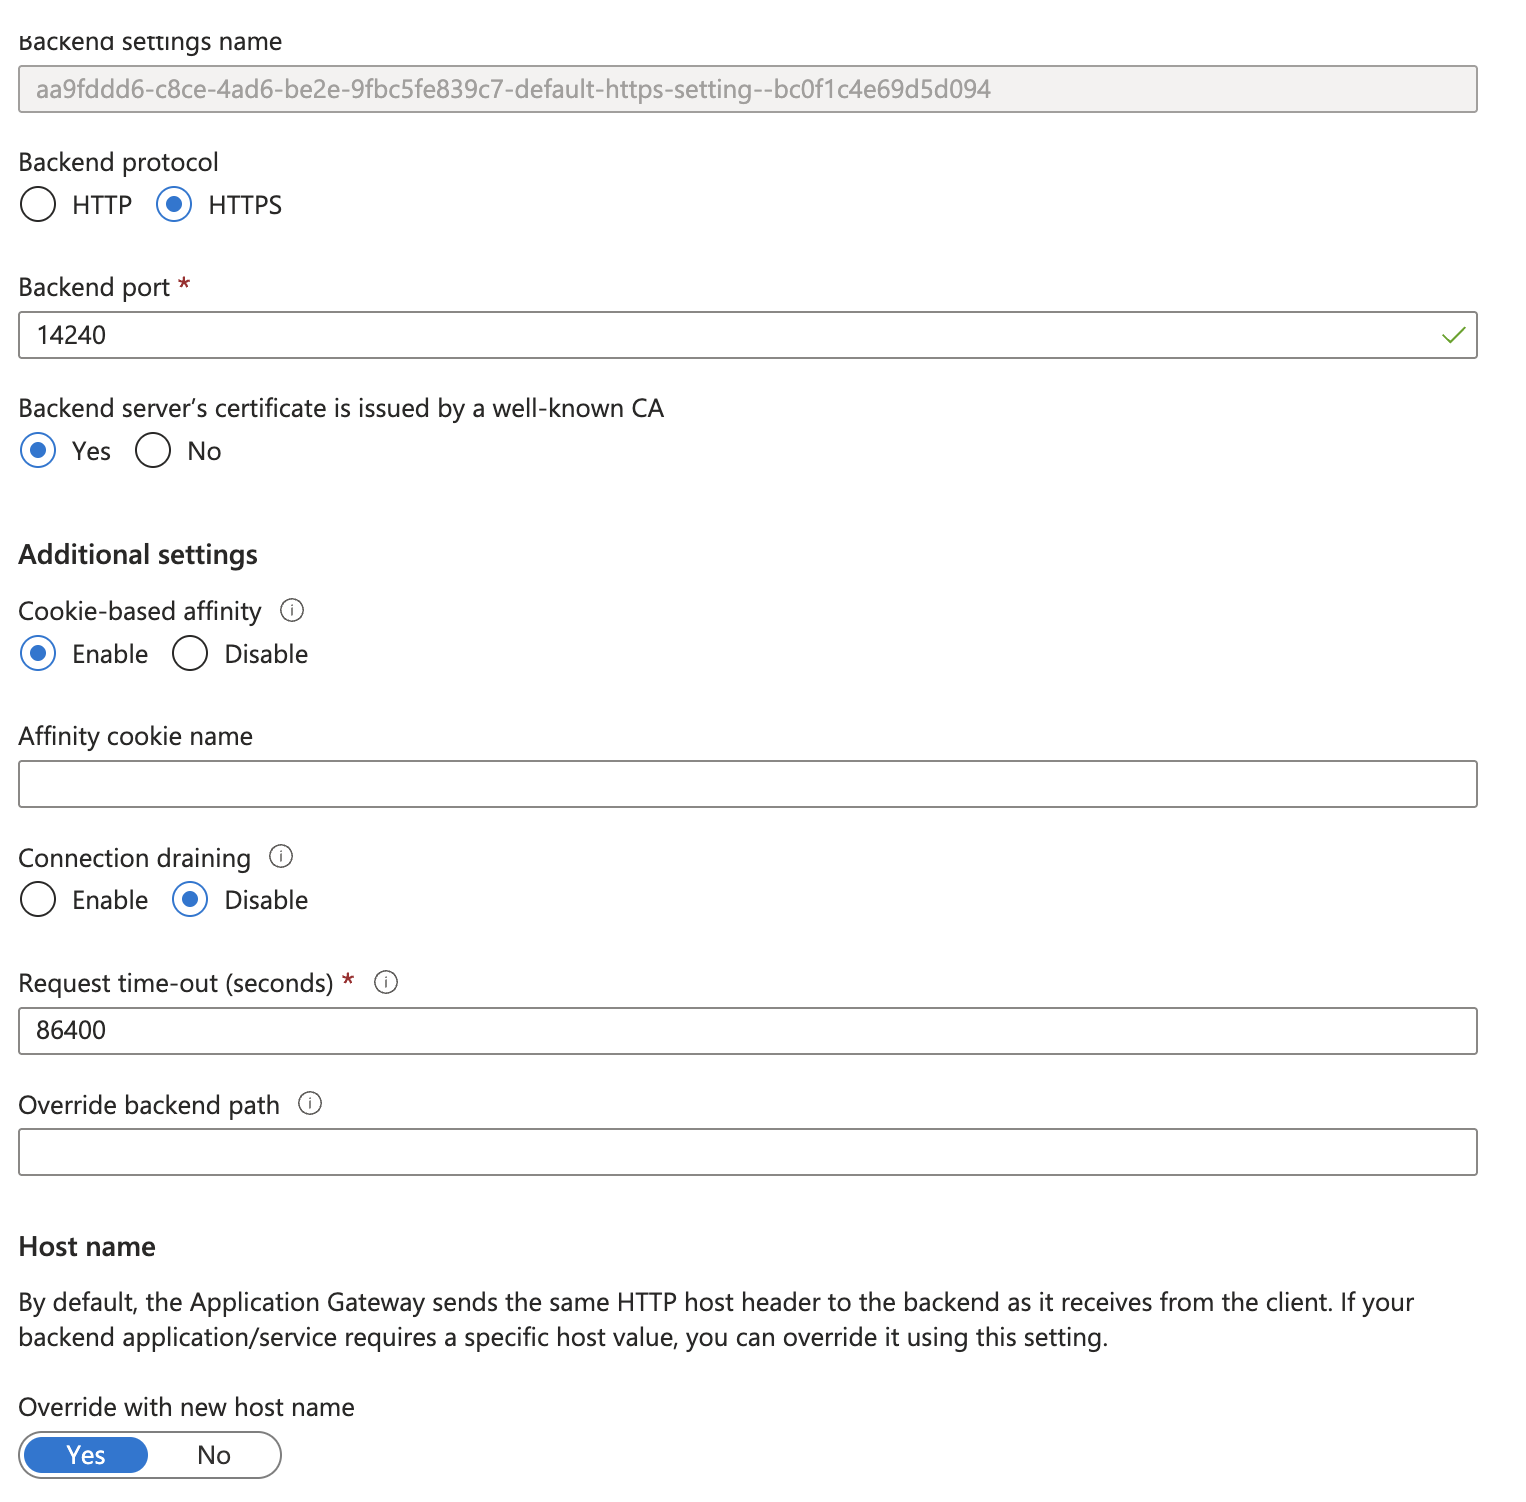Click the Backend settings name field
1526x1502 pixels.
747,89
